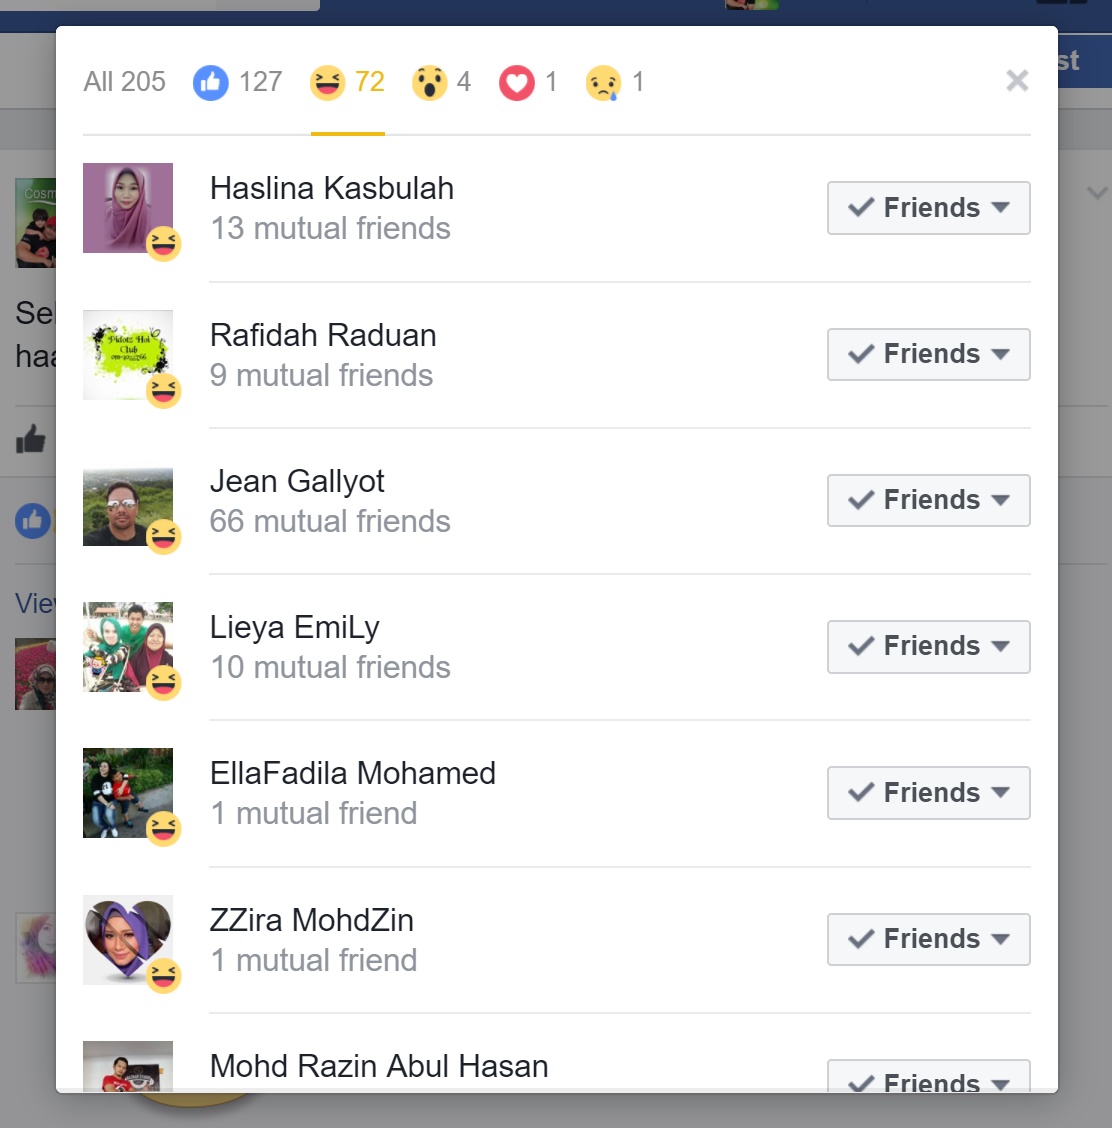Open Haslina Kasbulah's profile name link

tap(332, 188)
